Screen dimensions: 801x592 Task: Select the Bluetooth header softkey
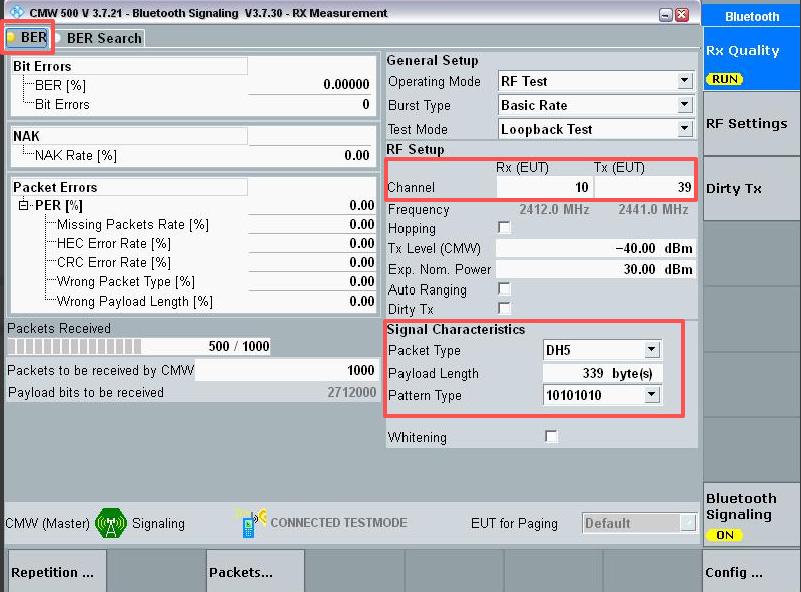click(751, 16)
